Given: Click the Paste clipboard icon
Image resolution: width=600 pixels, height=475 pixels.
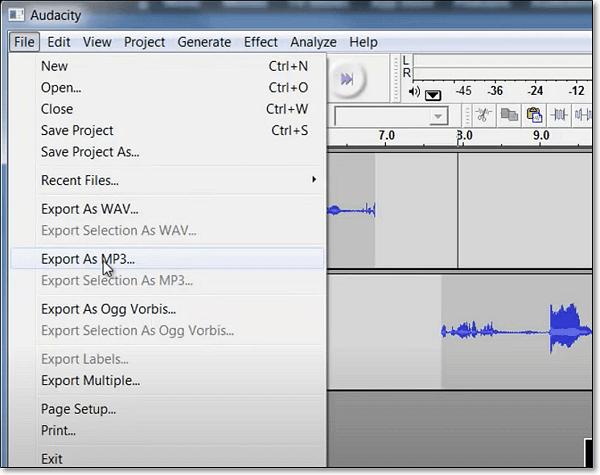Looking at the screenshot, I should pos(534,115).
